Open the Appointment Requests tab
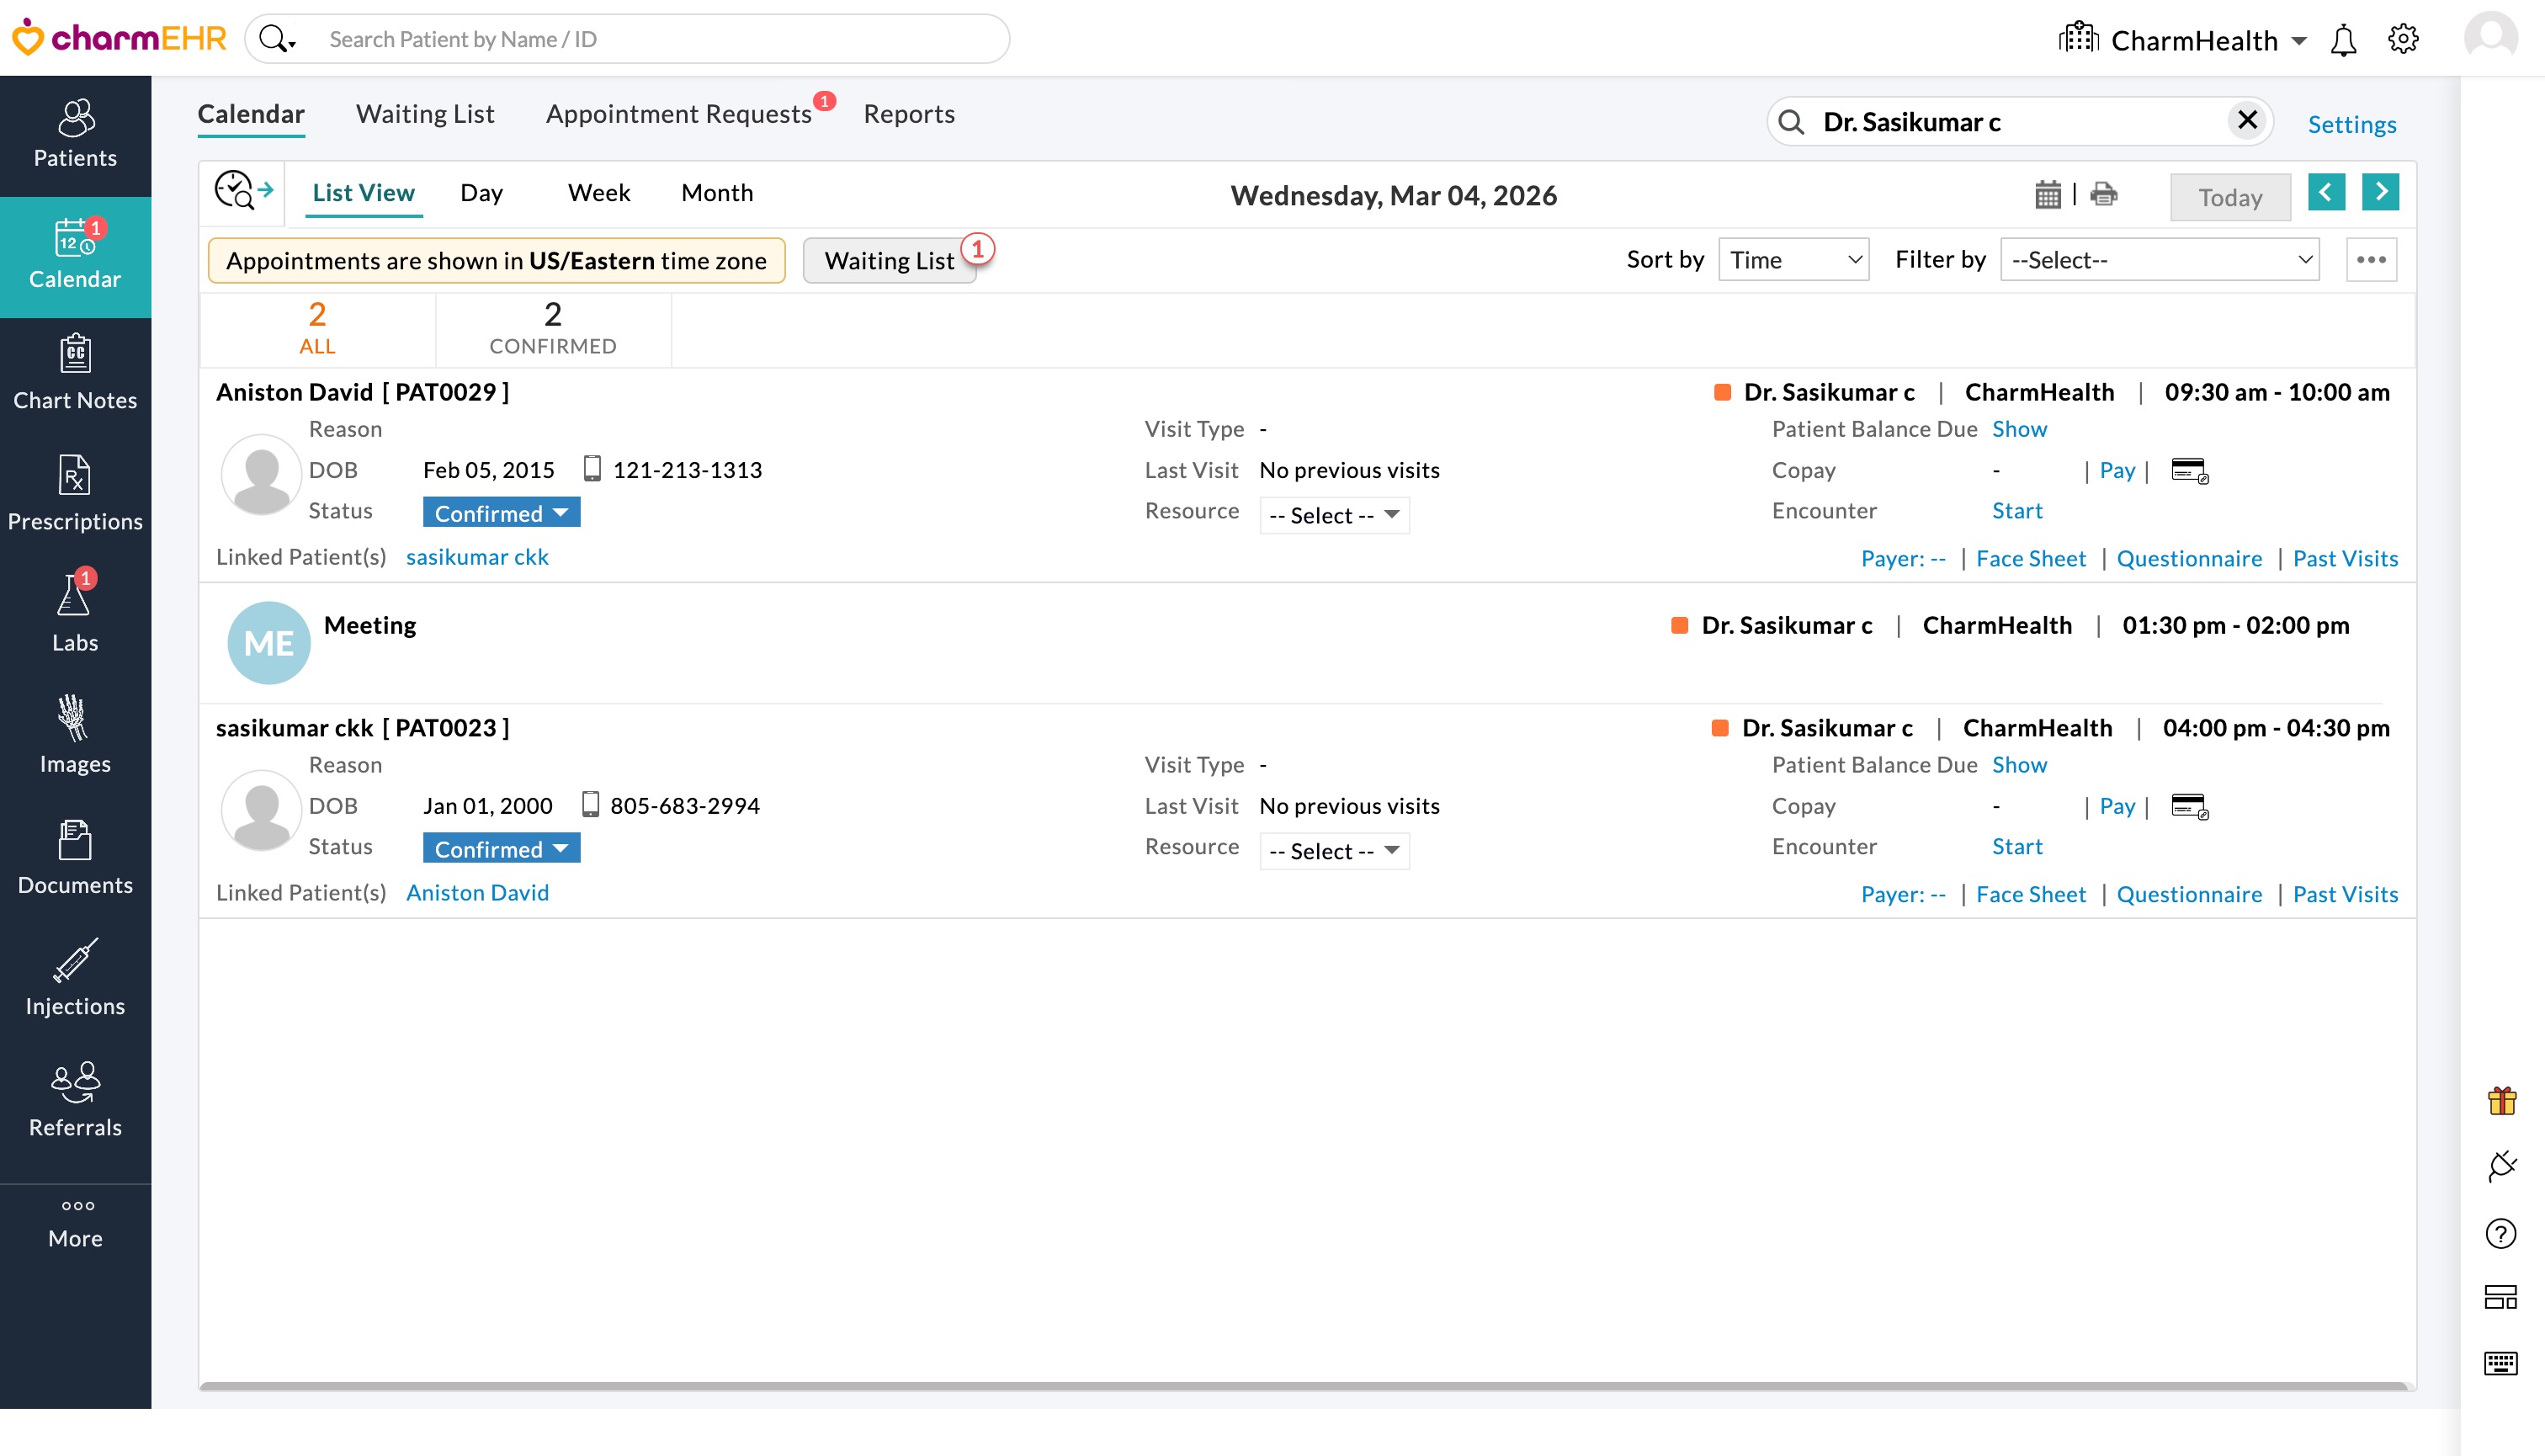The image size is (2545, 1456). pyautogui.click(x=678, y=114)
